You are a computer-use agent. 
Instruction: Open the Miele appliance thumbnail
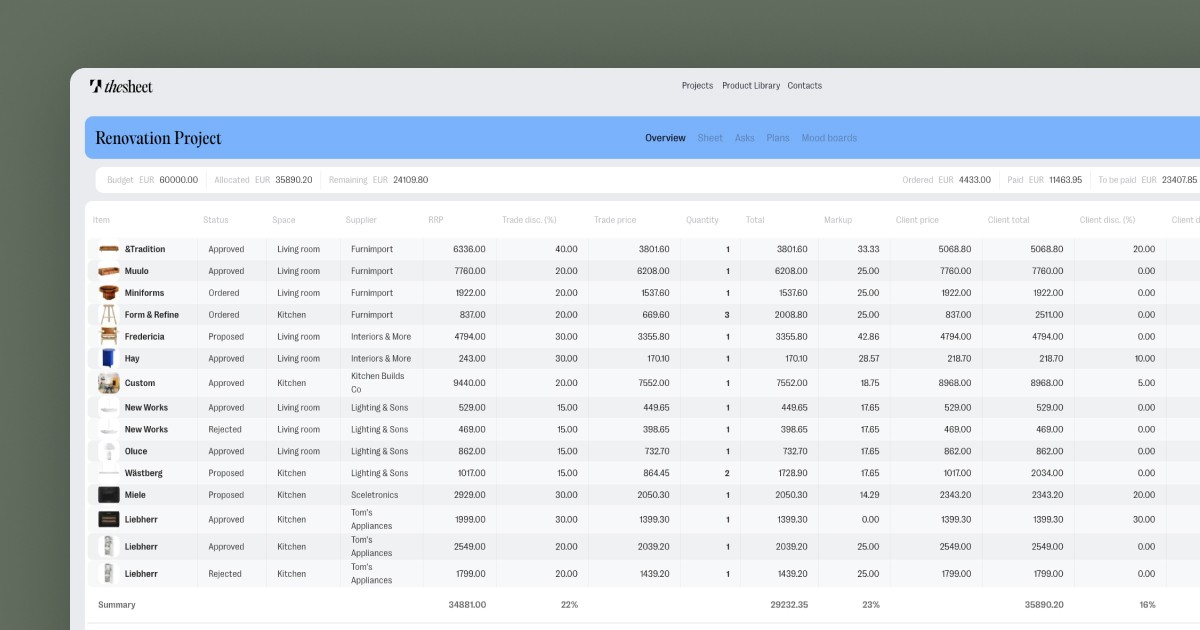[x=109, y=495]
